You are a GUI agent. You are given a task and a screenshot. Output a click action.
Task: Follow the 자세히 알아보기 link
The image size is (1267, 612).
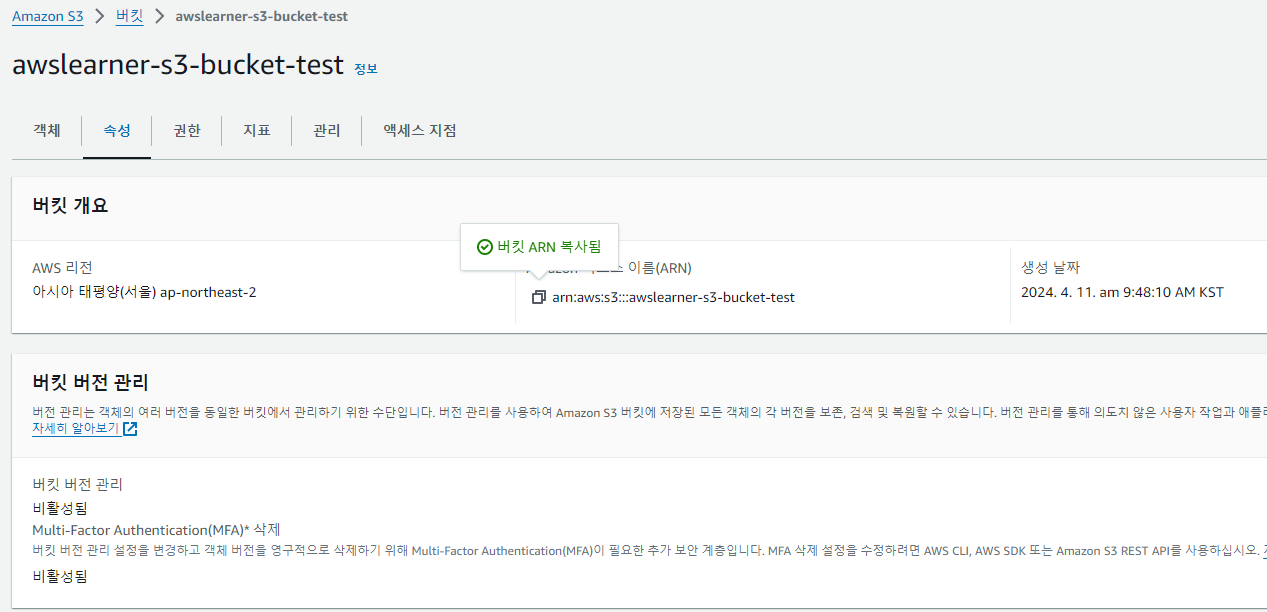click(x=75, y=429)
